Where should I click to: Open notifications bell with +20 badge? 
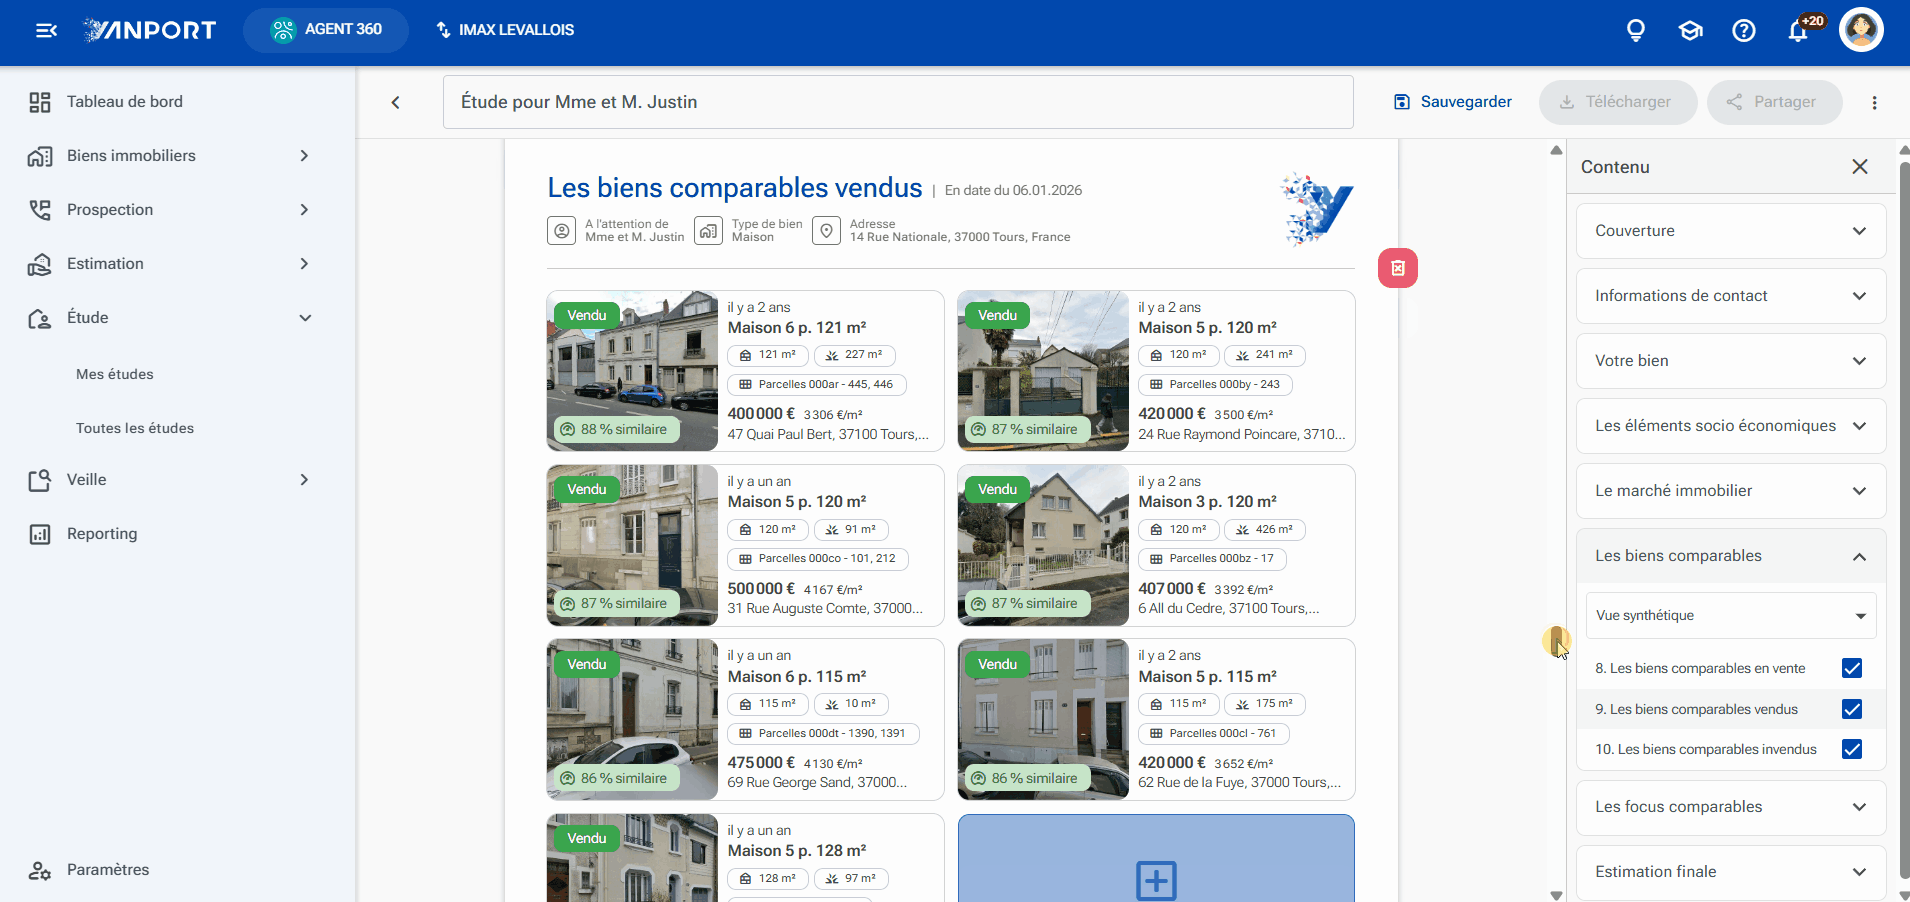tap(1798, 31)
